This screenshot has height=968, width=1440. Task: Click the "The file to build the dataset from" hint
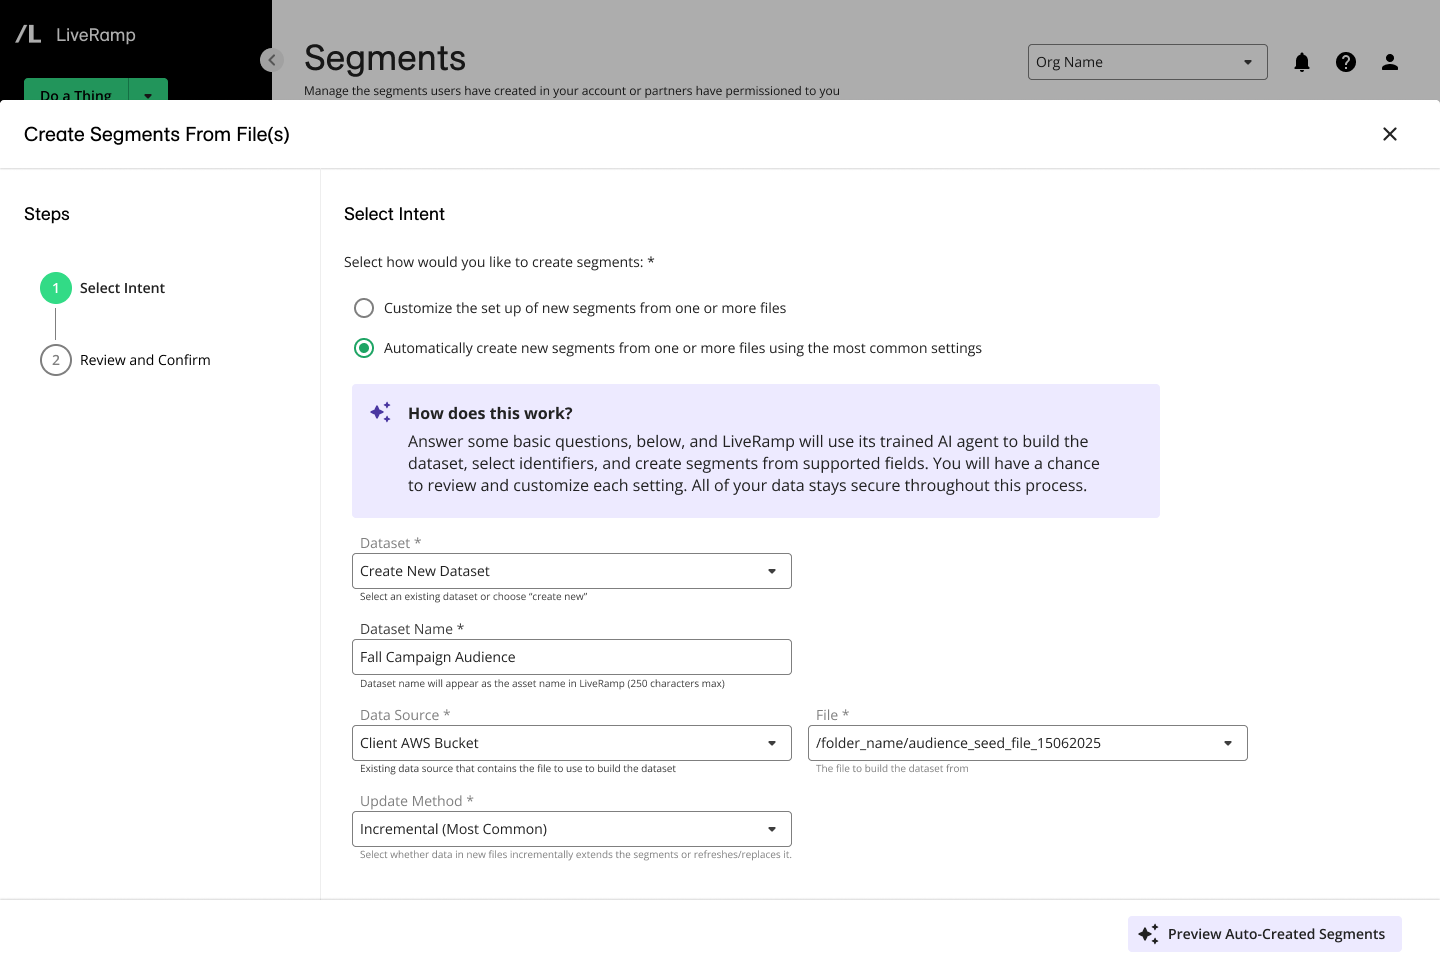click(892, 769)
